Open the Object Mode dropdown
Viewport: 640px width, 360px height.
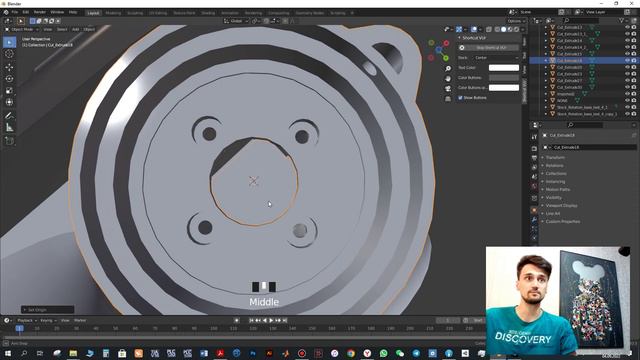coord(22,29)
